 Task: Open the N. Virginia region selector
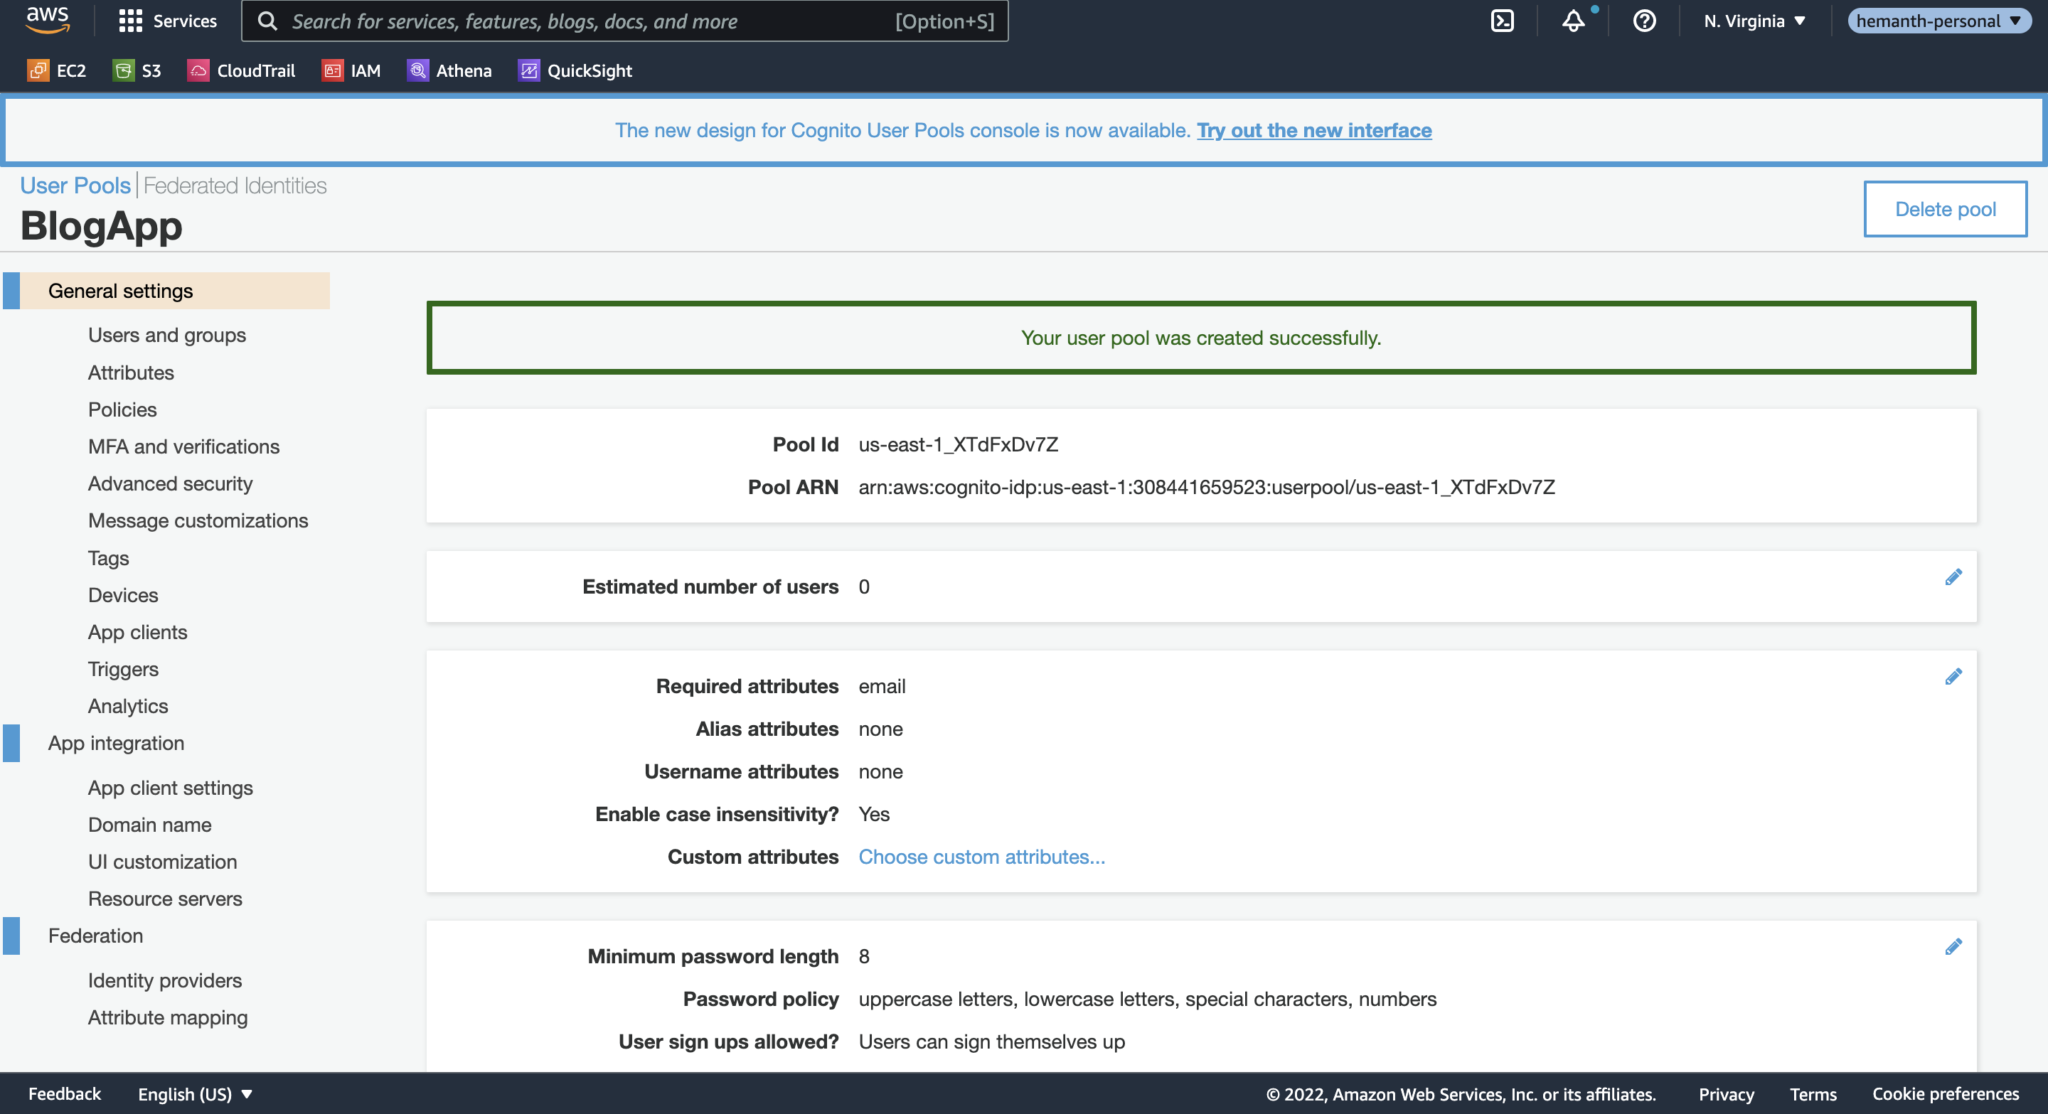pyautogui.click(x=1752, y=20)
